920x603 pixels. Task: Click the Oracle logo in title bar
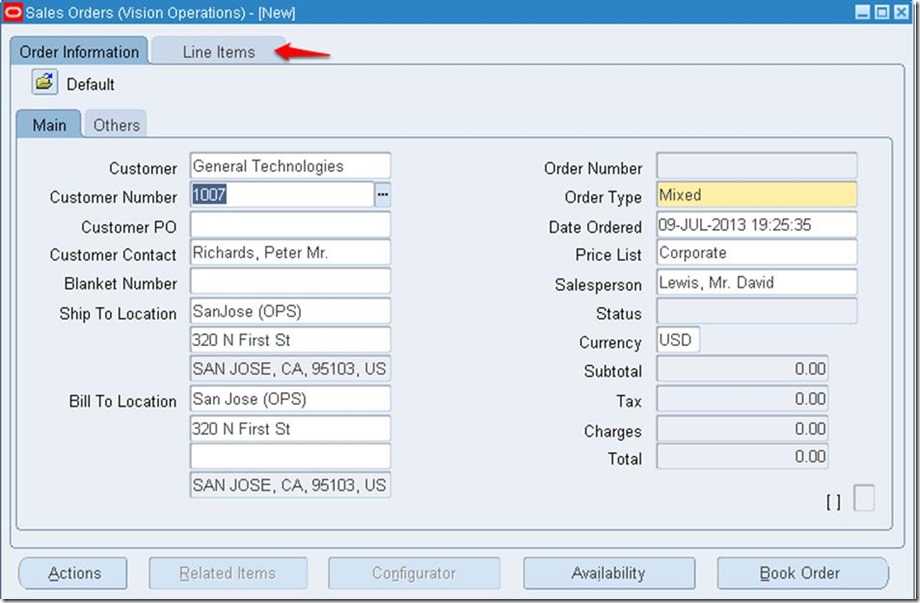click(x=13, y=12)
